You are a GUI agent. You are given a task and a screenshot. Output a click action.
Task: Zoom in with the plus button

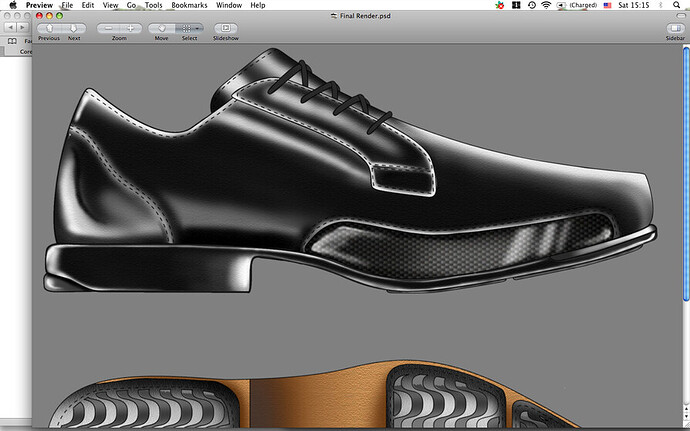pos(130,28)
